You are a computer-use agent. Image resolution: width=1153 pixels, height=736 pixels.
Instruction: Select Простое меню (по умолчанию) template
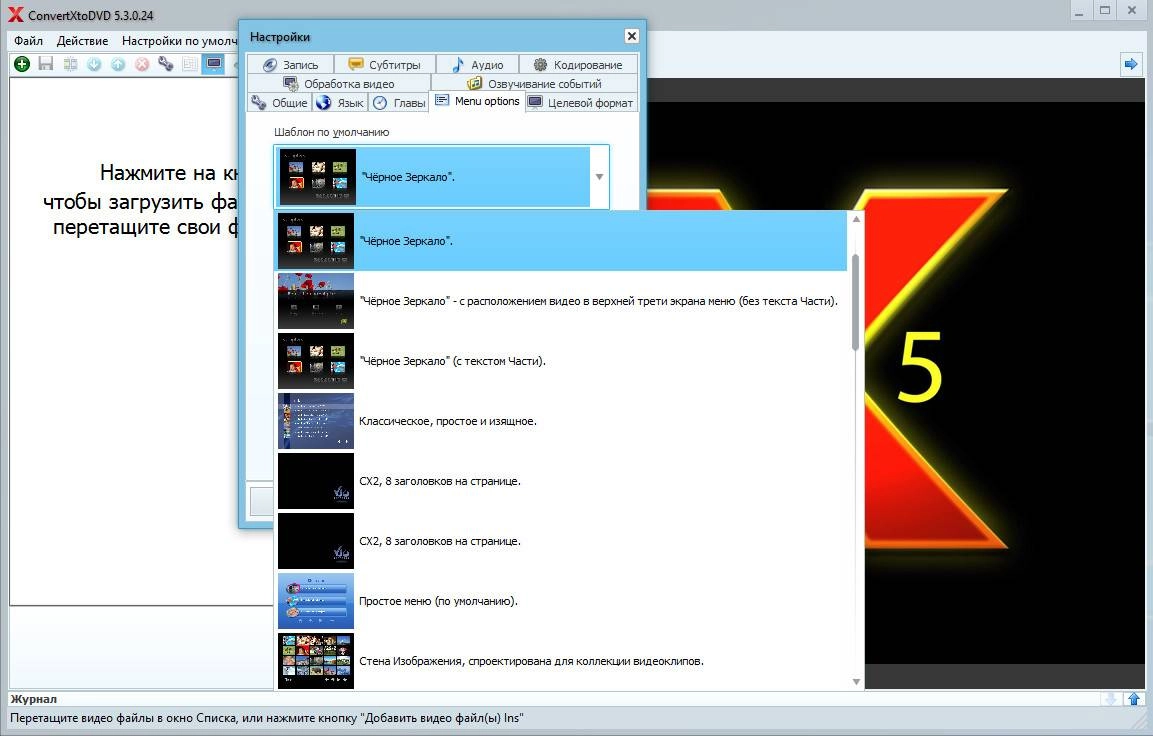(562, 601)
